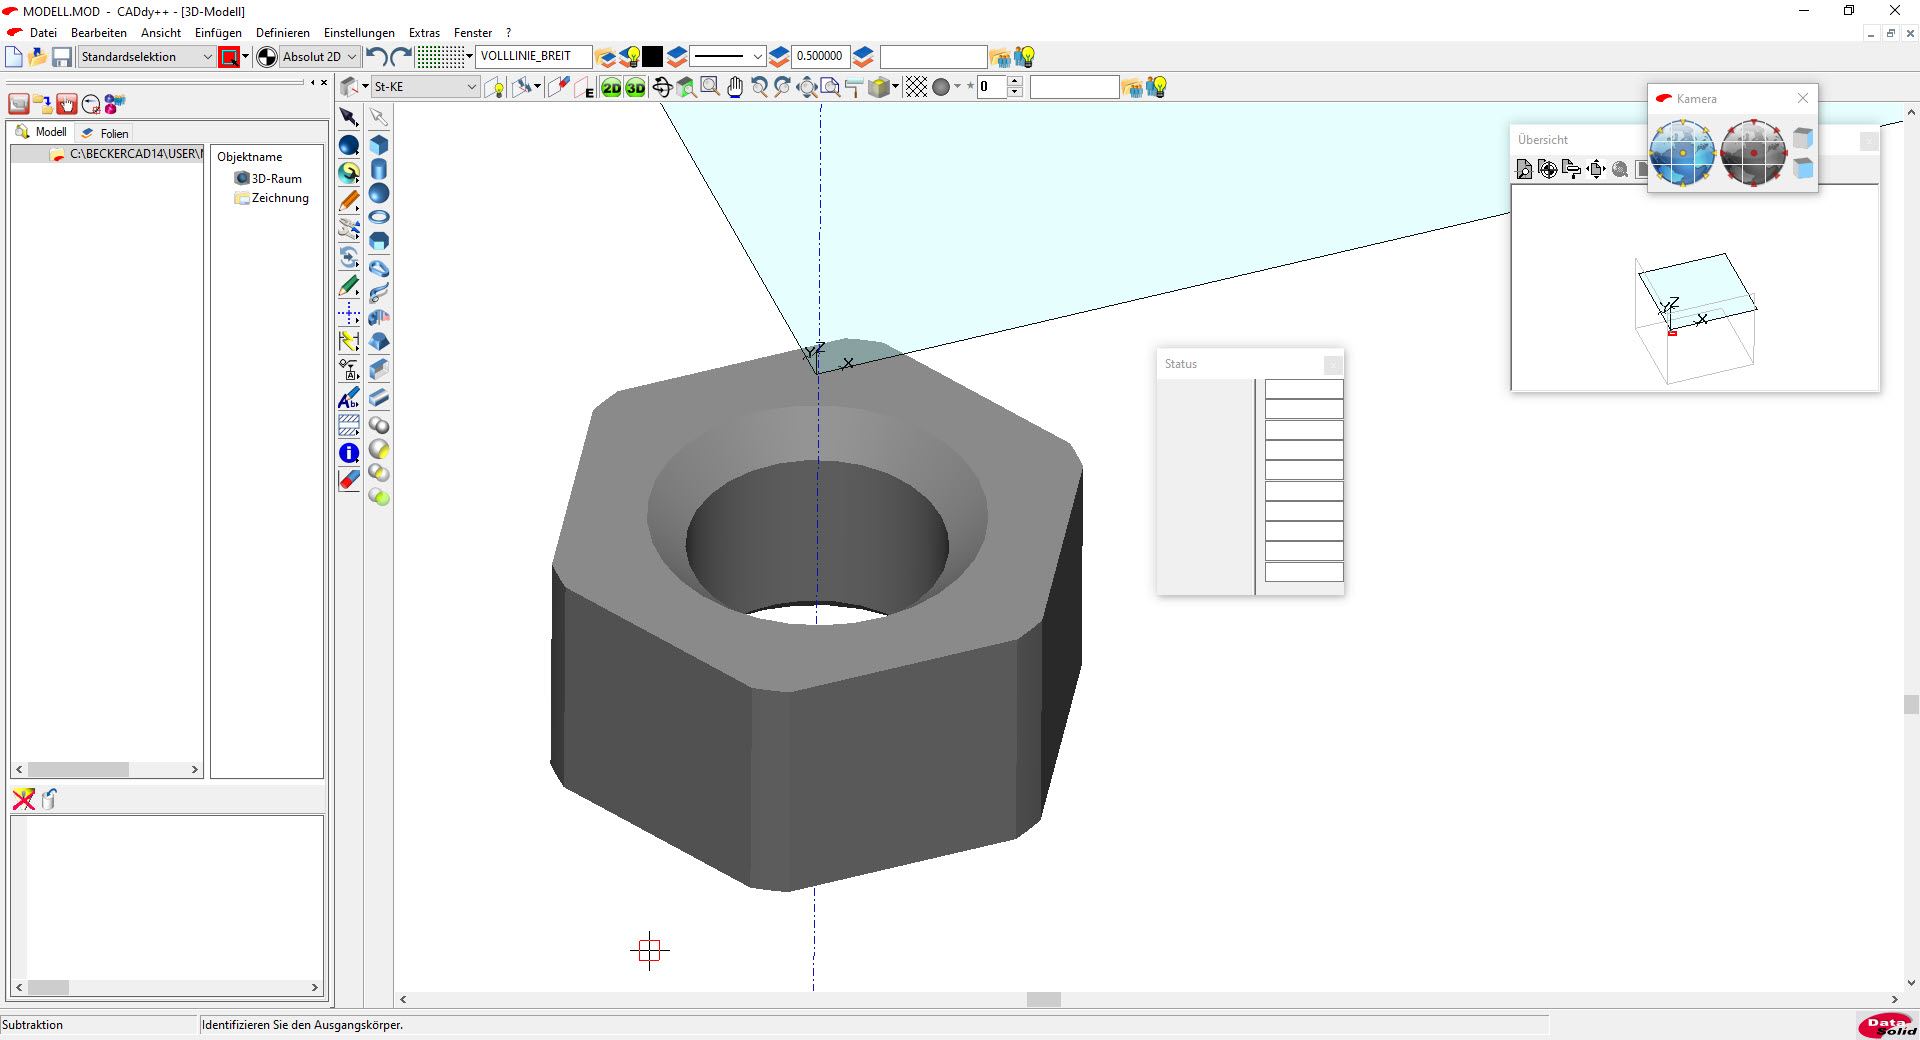The width and height of the screenshot is (1920, 1040).
Task: Click the Boolean union two-spheres tool
Action: tap(379, 426)
